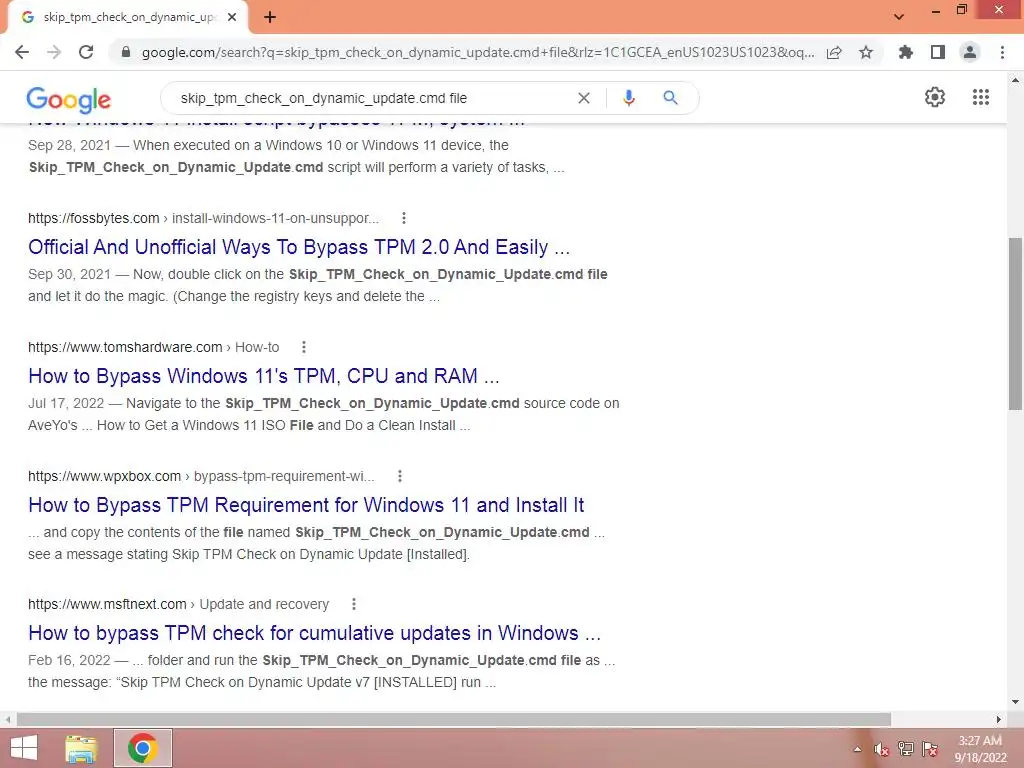Click the horizontal scrollbar thumb
Viewport: 1024px width, 768px height.
point(454,719)
